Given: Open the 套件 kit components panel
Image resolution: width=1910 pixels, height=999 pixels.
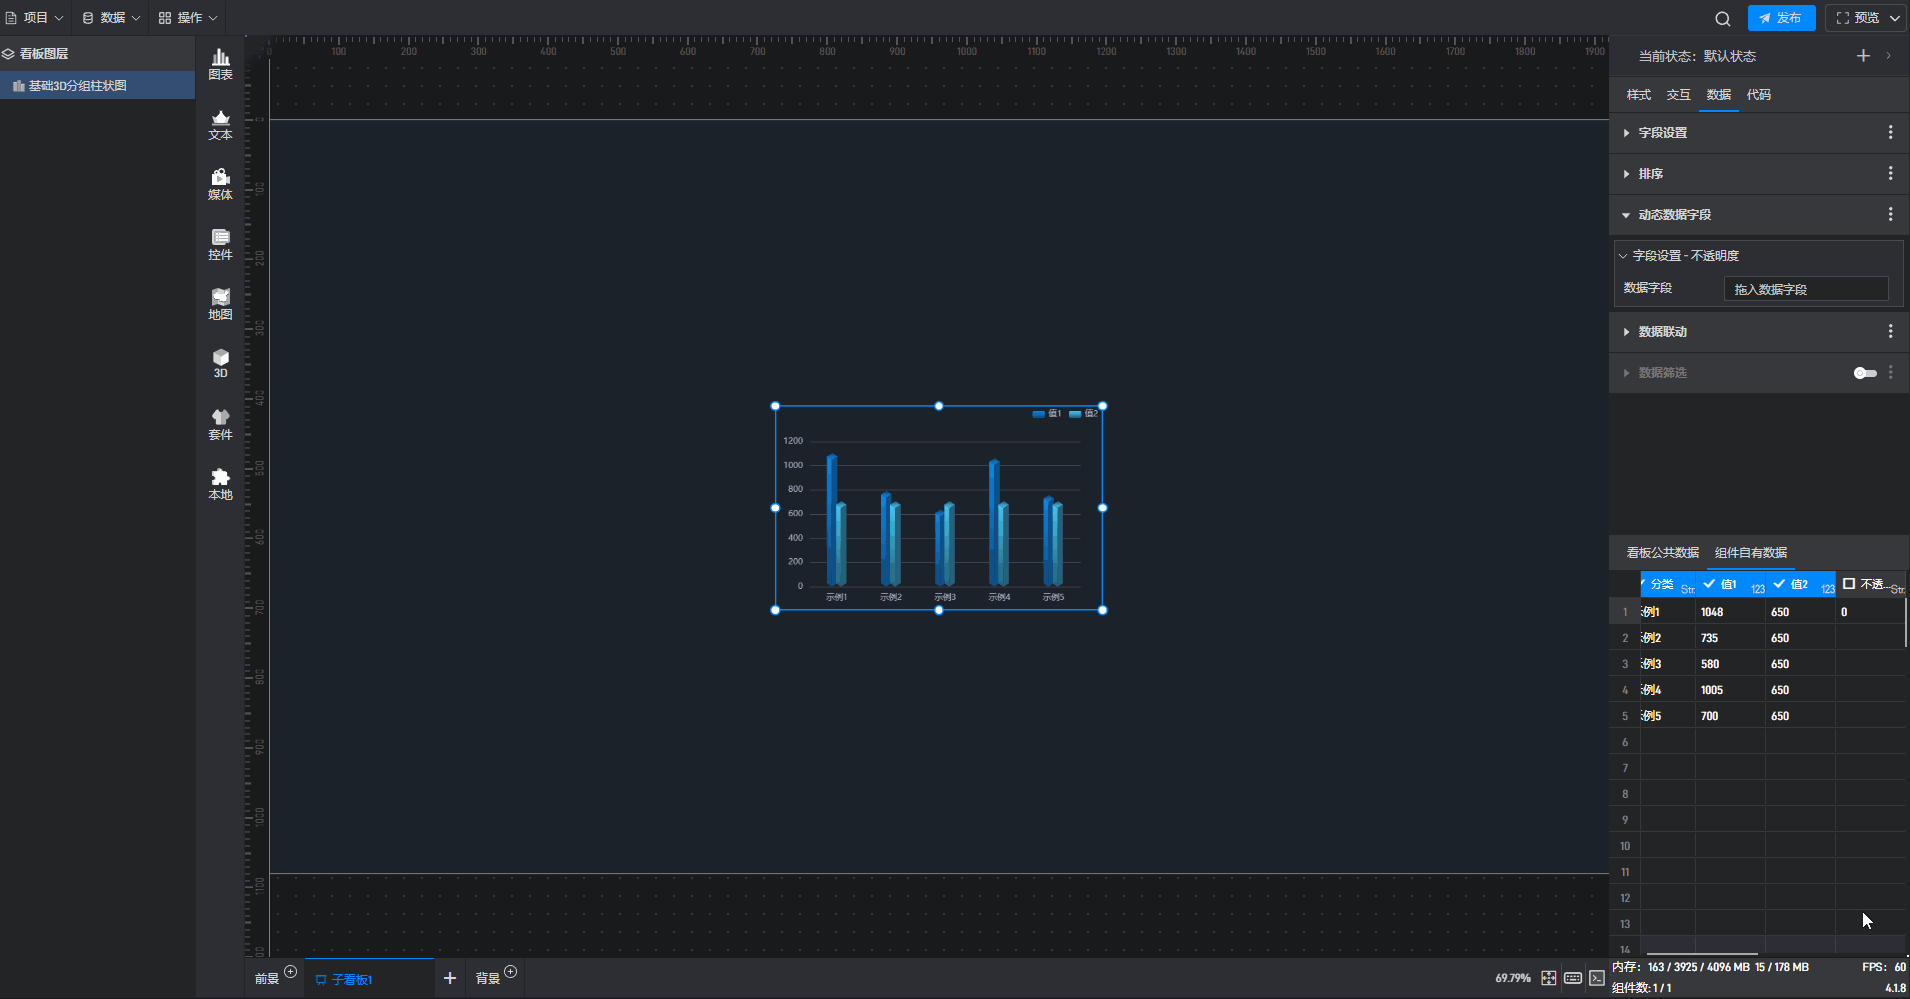Looking at the screenshot, I should pos(220,424).
